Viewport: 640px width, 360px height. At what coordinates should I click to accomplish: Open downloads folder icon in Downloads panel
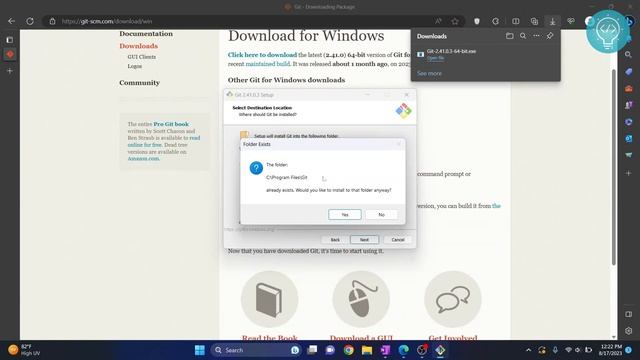pos(509,36)
